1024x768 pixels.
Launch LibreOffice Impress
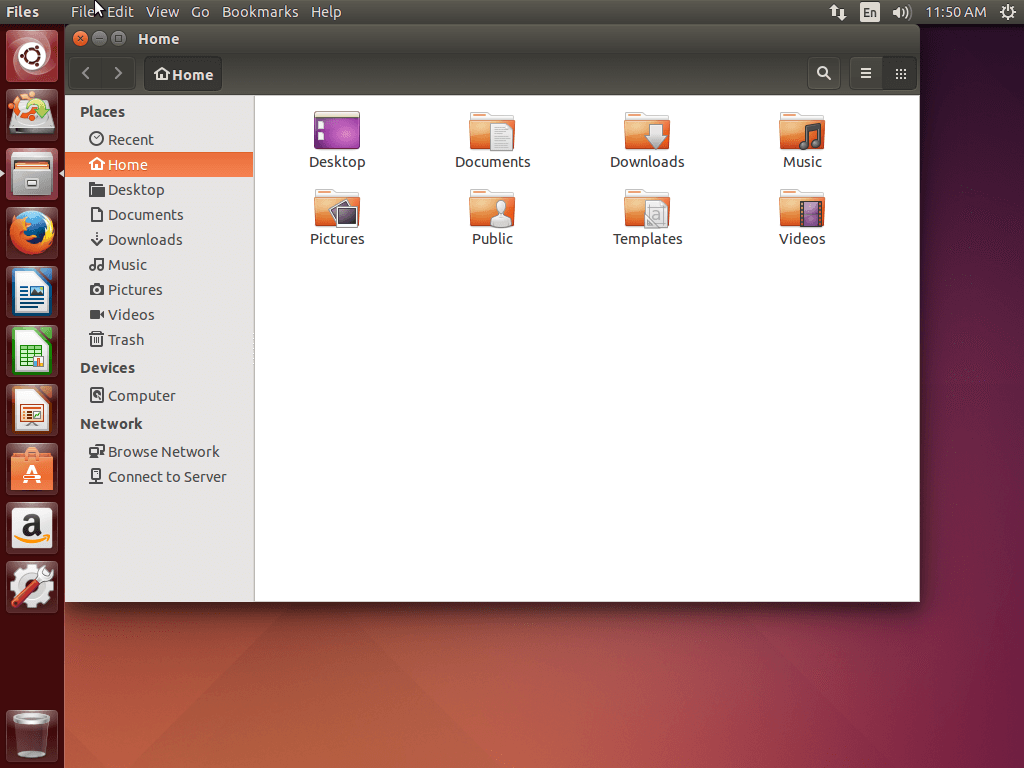(32, 409)
